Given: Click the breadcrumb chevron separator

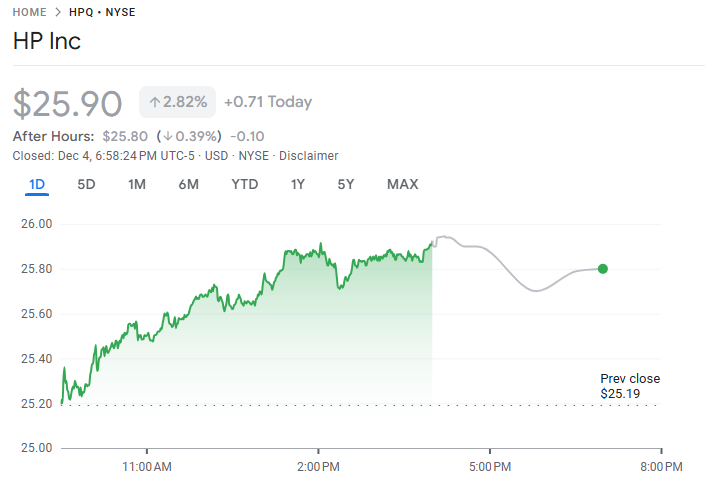Looking at the screenshot, I should click(x=58, y=12).
